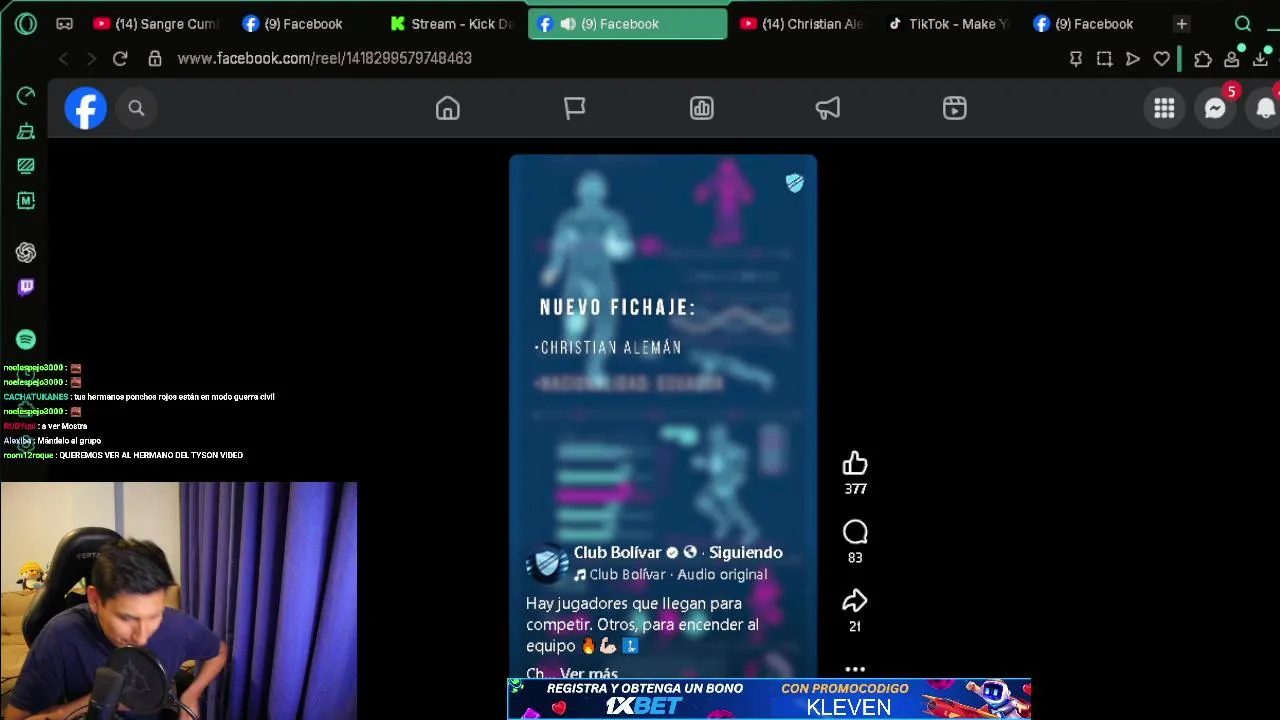Open GX Control speedometer icon in sidebar

click(26, 96)
